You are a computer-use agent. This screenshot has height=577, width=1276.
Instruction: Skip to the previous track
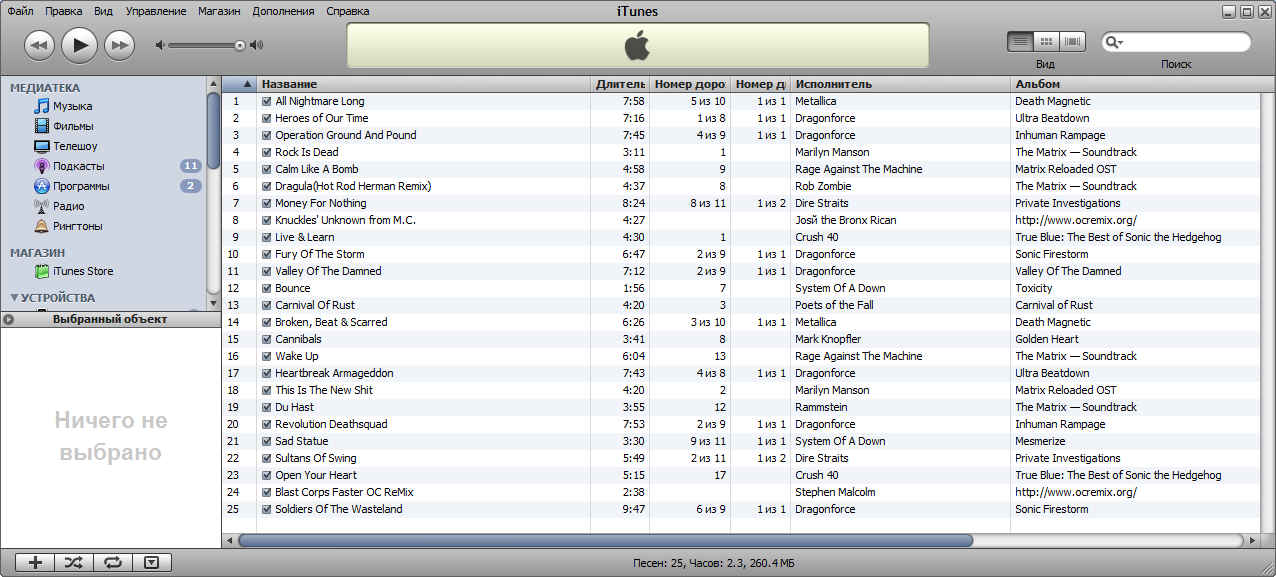(39, 45)
